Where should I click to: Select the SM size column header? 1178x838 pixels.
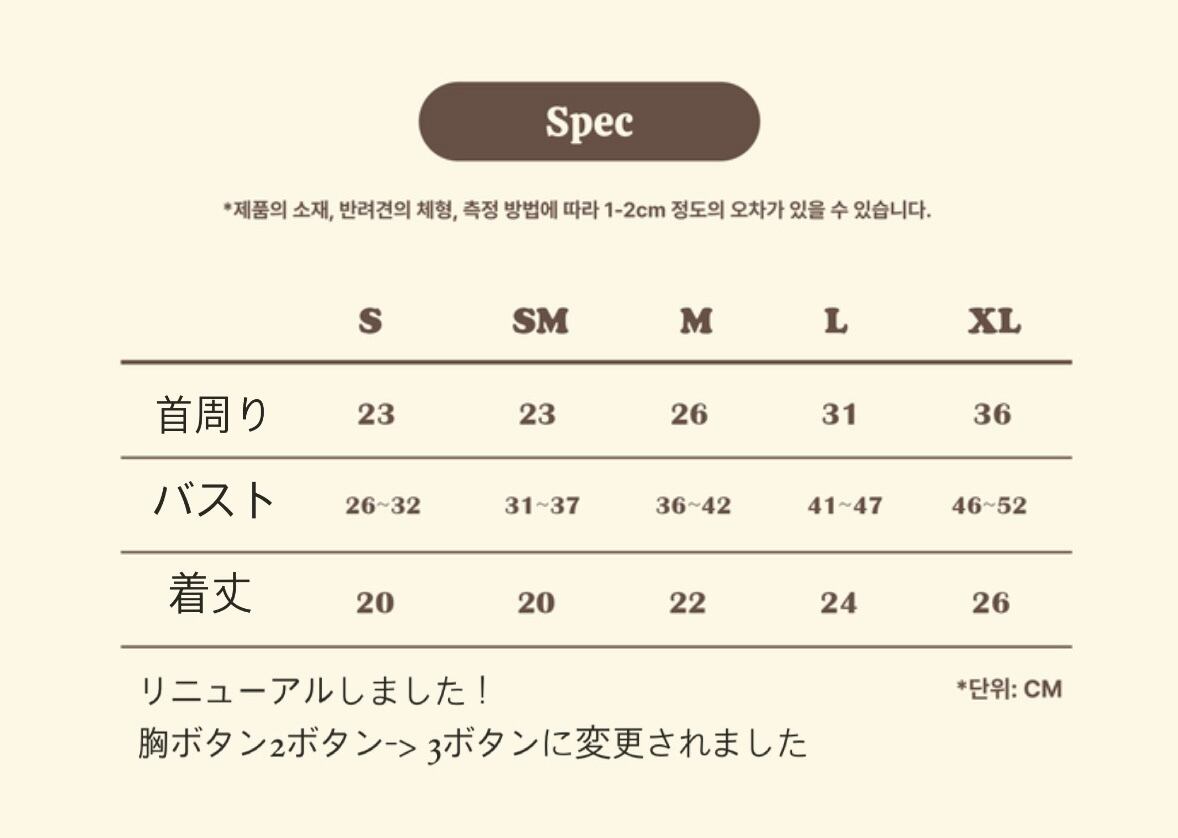pos(540,322)
